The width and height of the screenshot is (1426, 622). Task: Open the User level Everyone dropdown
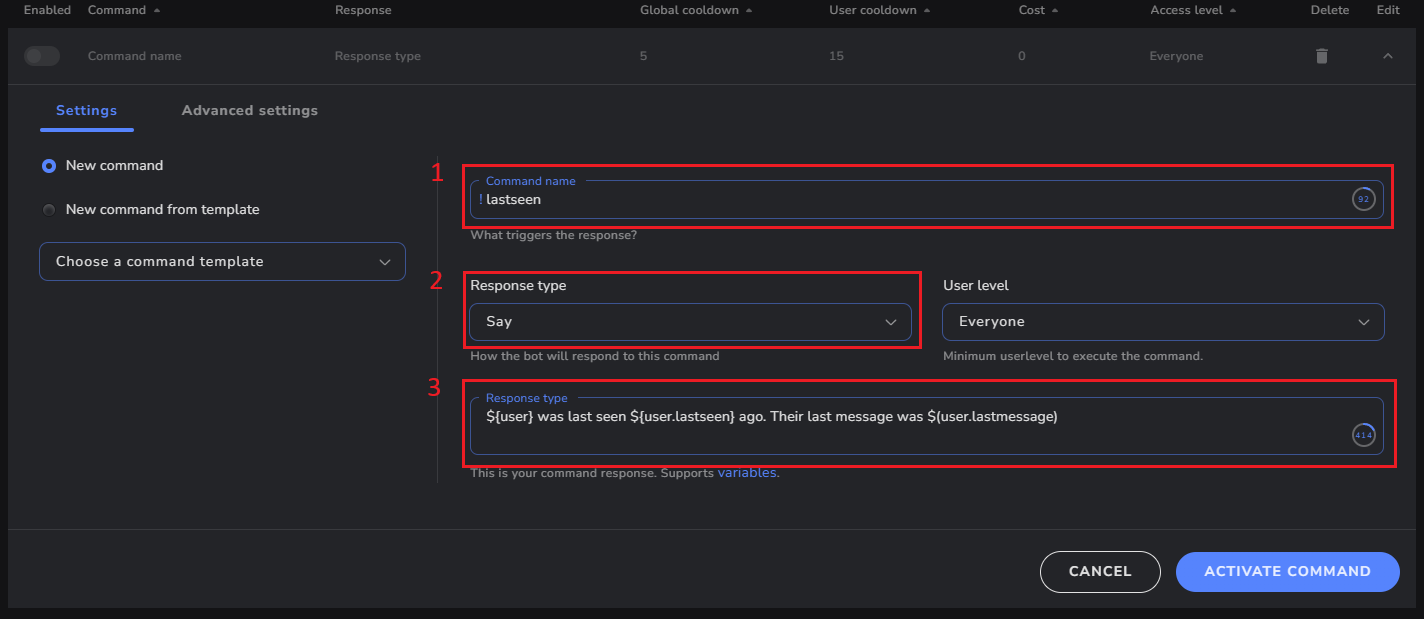point(1162,322)
